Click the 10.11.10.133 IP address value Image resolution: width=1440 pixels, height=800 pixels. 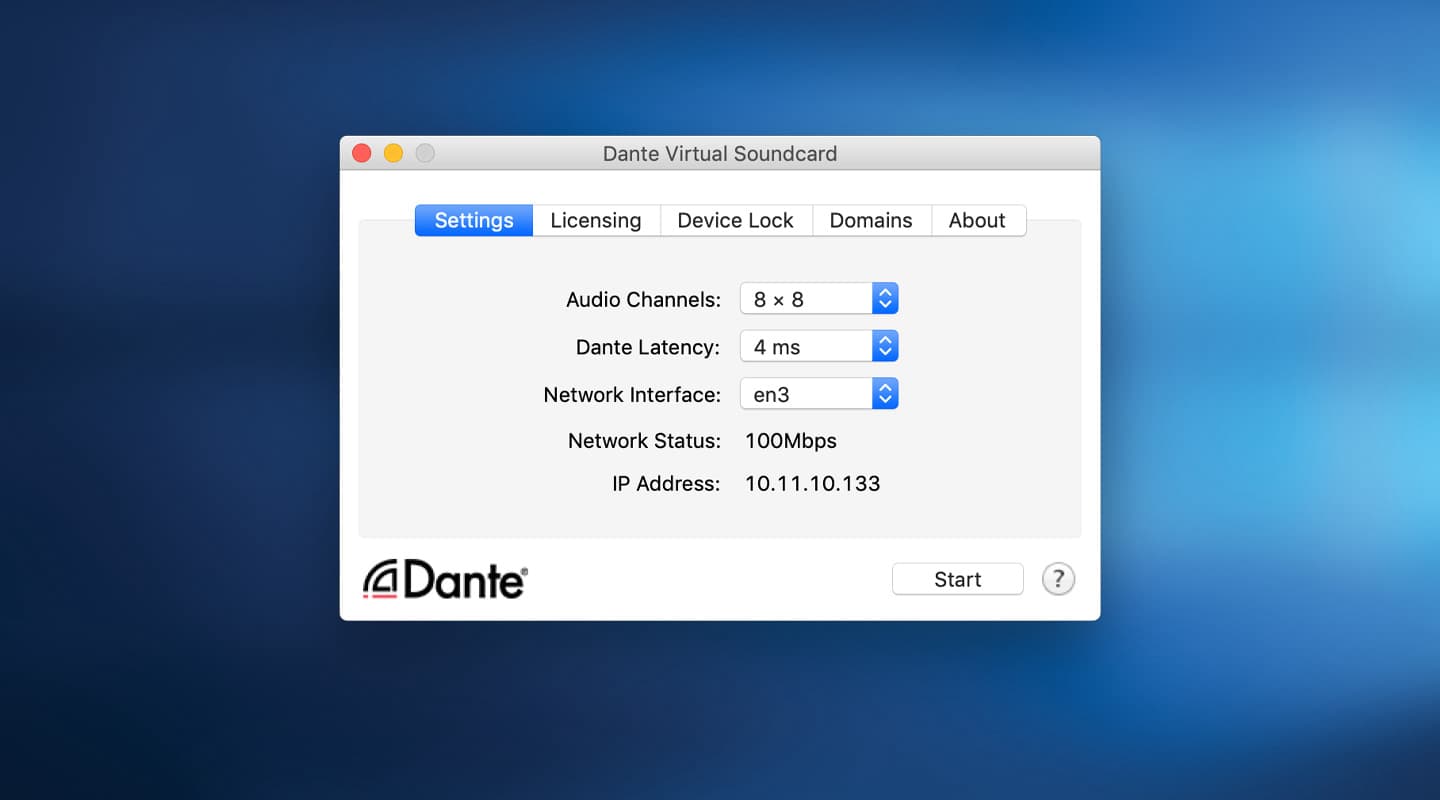812,484
